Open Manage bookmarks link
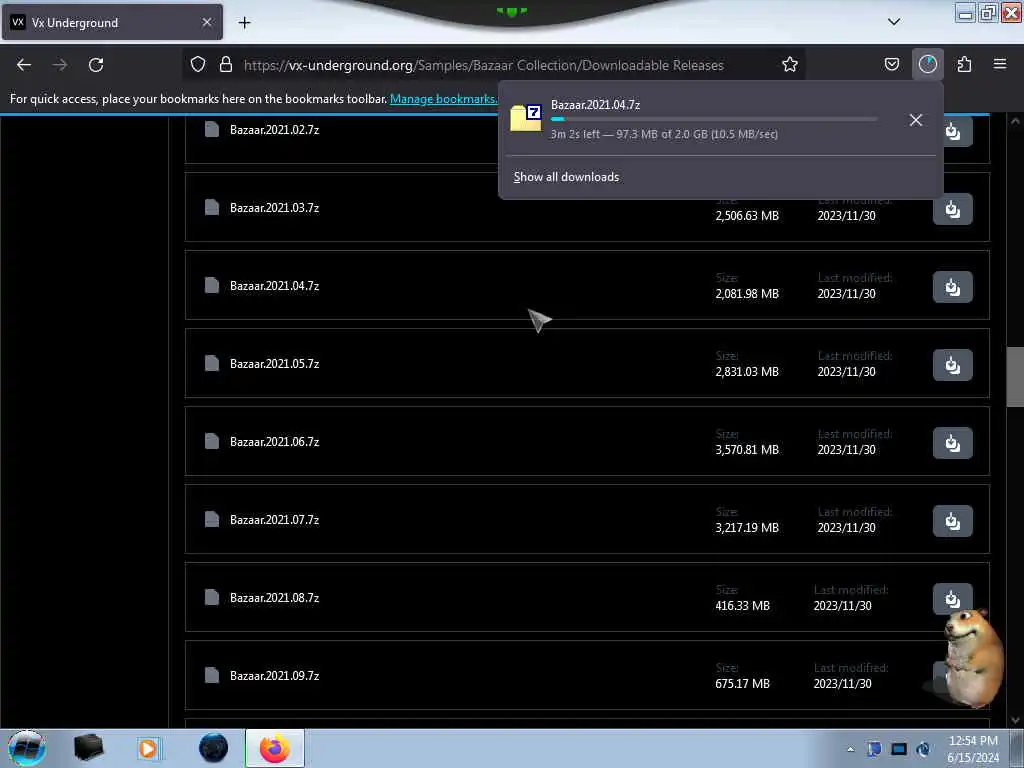Screen dimensions: 1024x768 click(443, 99)
